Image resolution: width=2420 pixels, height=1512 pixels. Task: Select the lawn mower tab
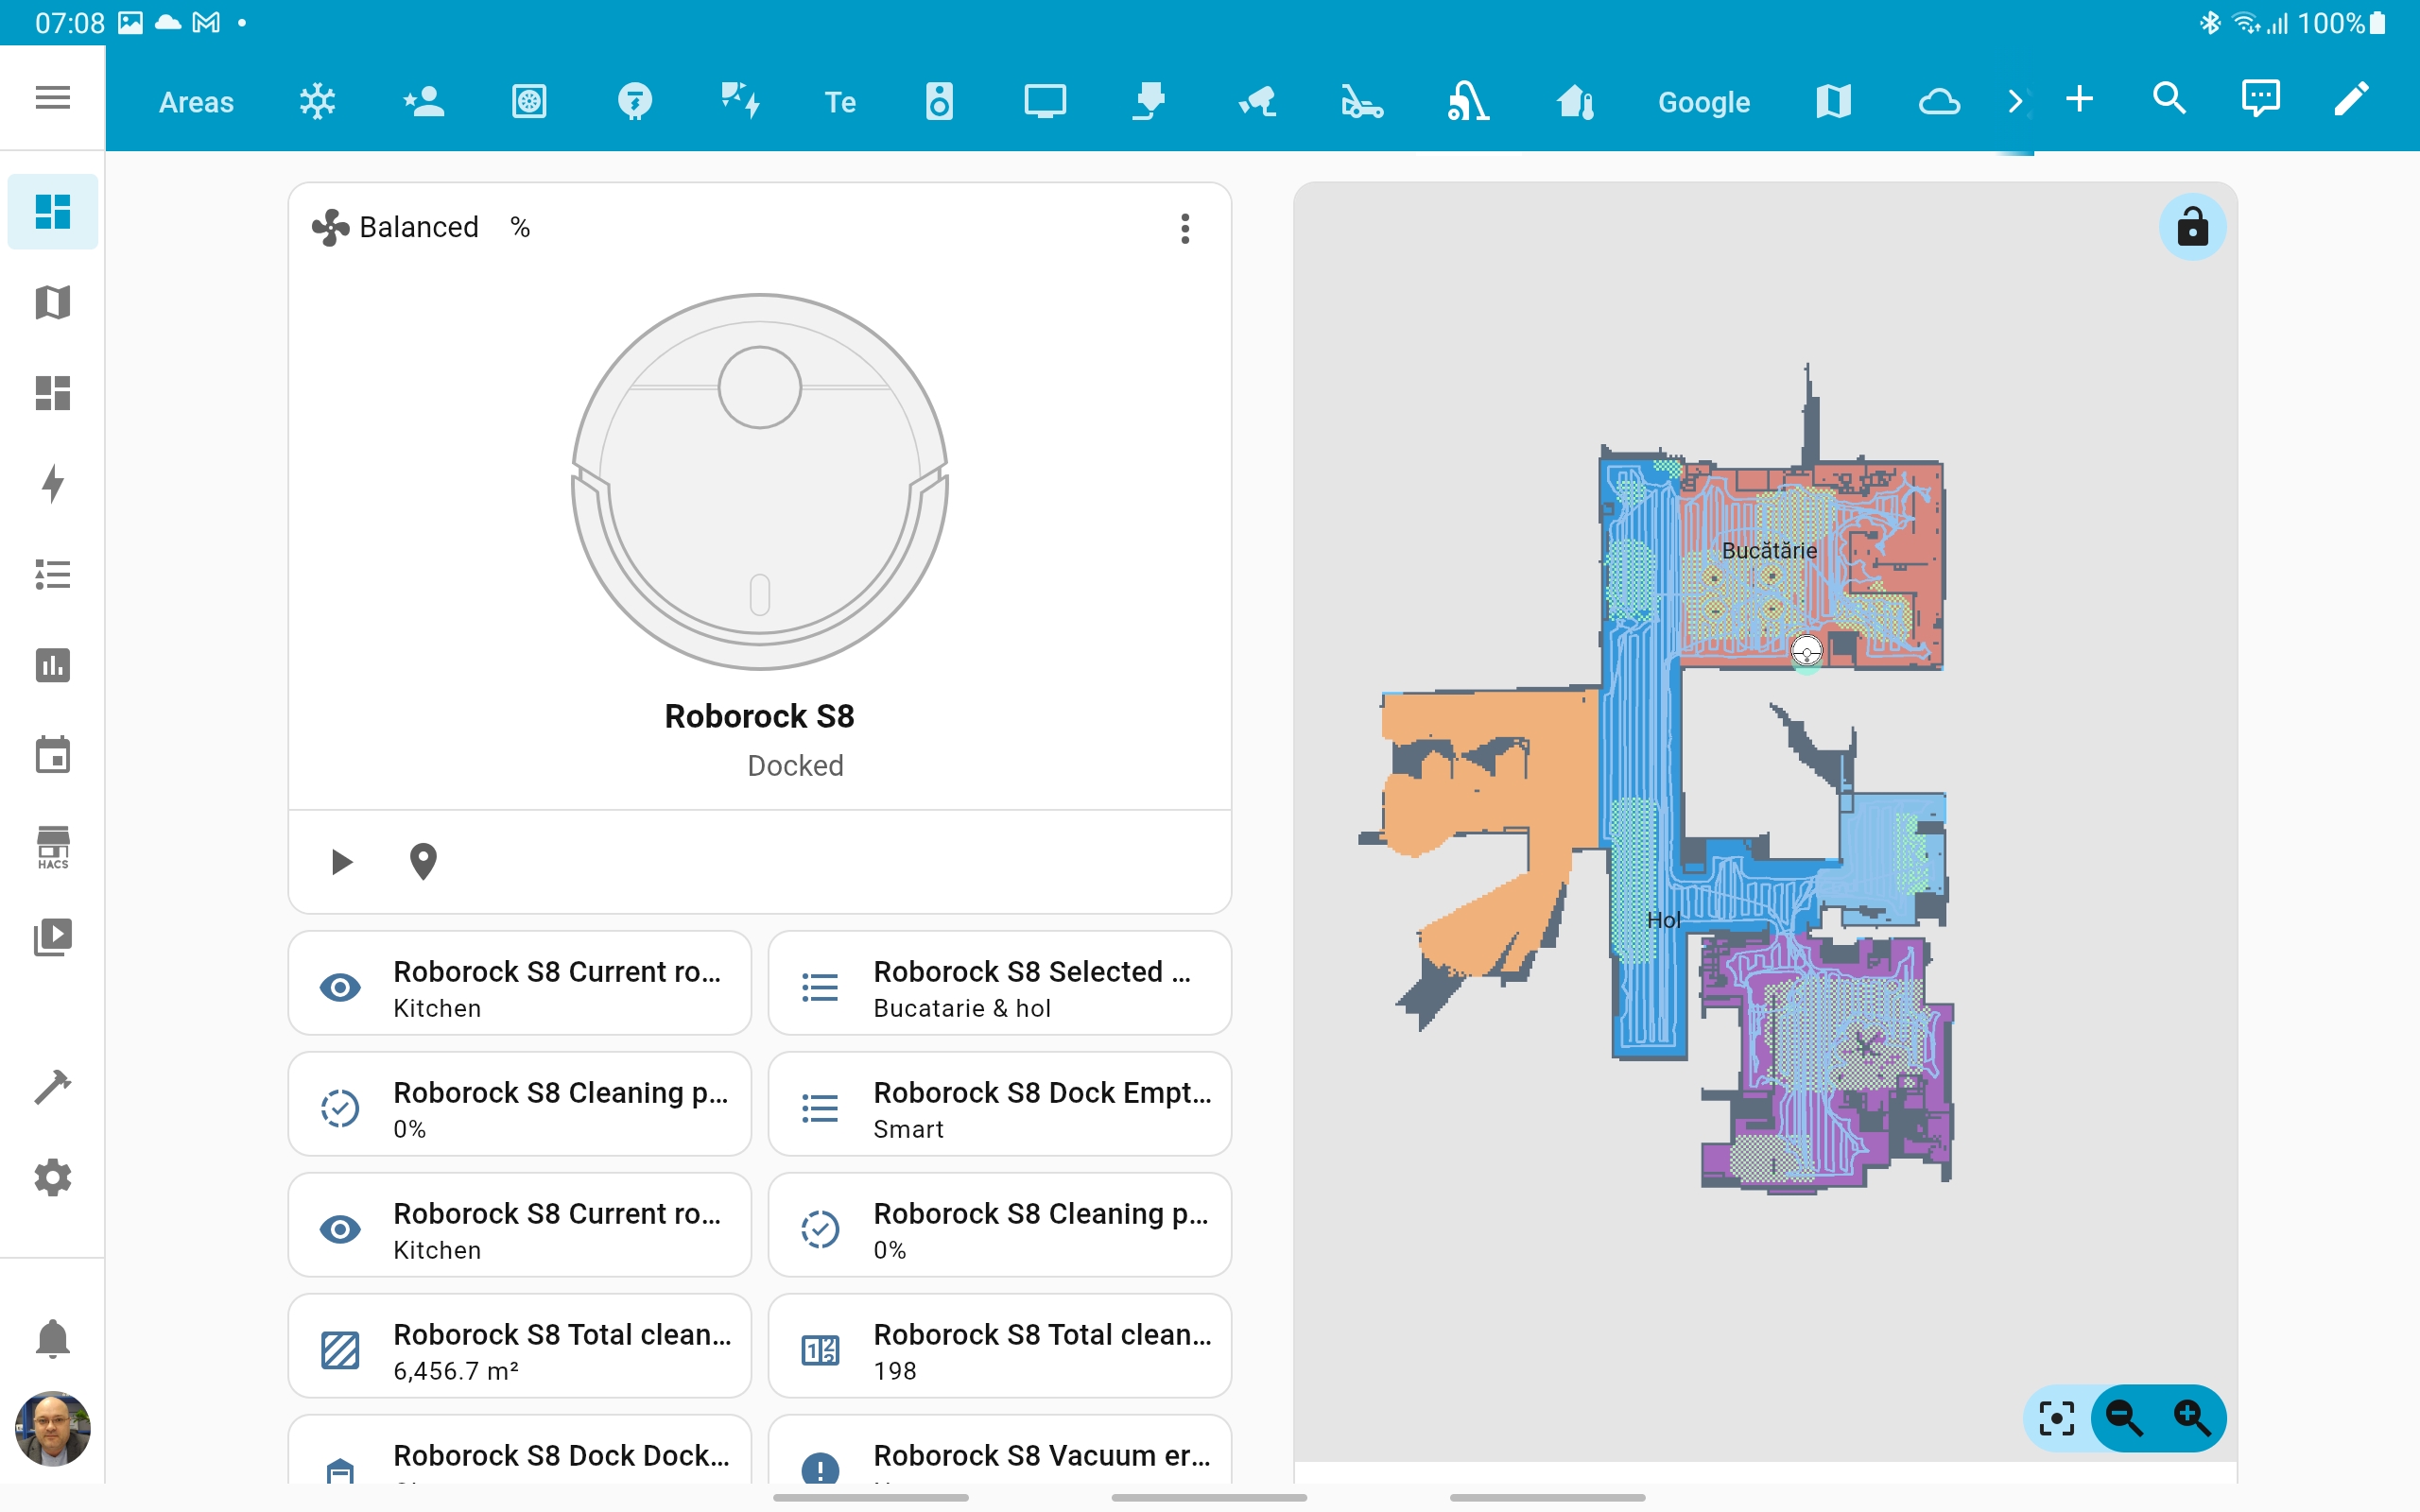(x=1361, y=100)
